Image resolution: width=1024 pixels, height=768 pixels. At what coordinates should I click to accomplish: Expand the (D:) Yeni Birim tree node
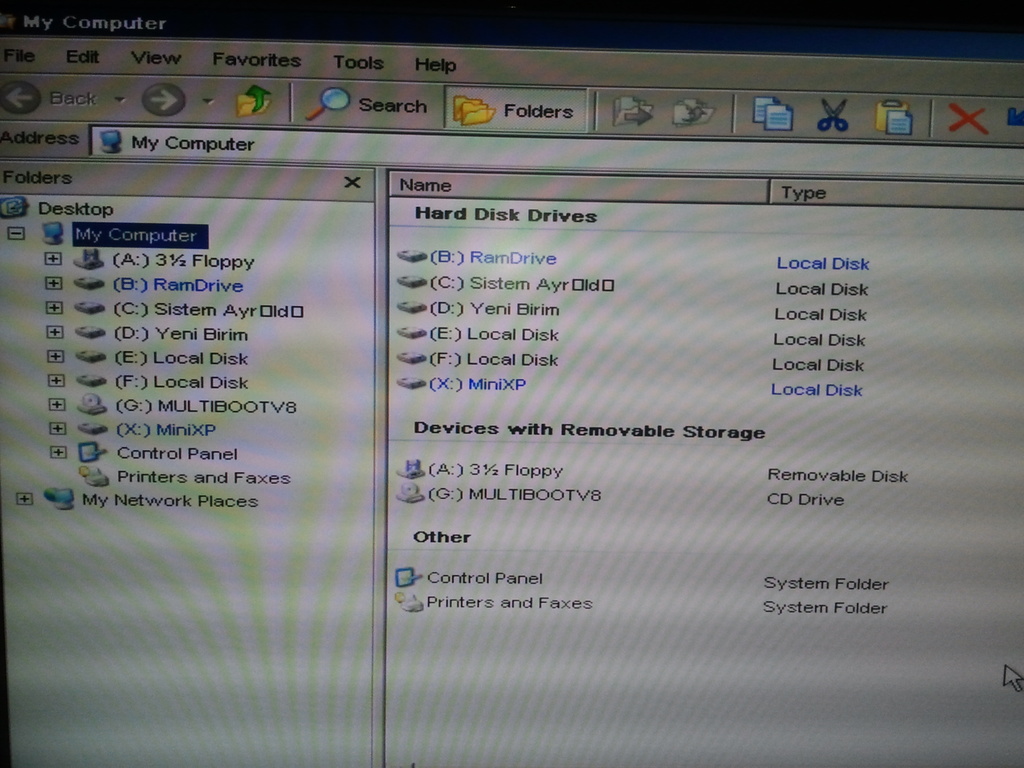pos(55,332)
